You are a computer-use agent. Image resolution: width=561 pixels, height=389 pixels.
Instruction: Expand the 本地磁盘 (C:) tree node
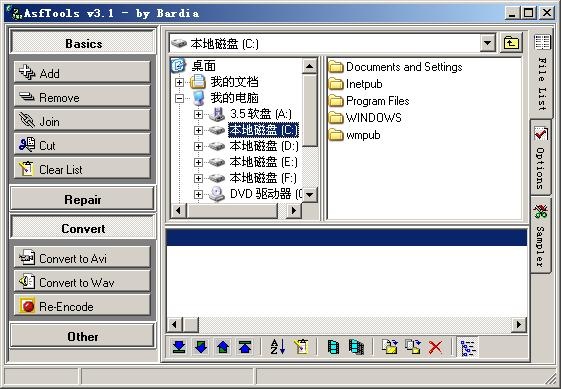click(x=198, y=130)
